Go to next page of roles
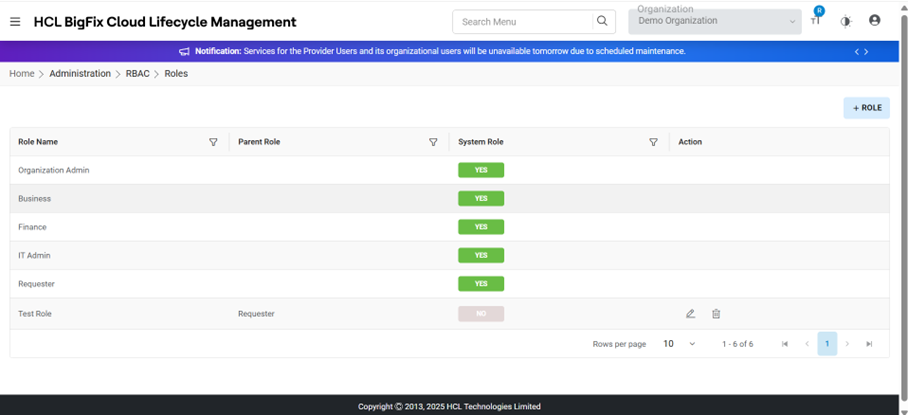This screenshot has height=415, width=908. (847, 344)
